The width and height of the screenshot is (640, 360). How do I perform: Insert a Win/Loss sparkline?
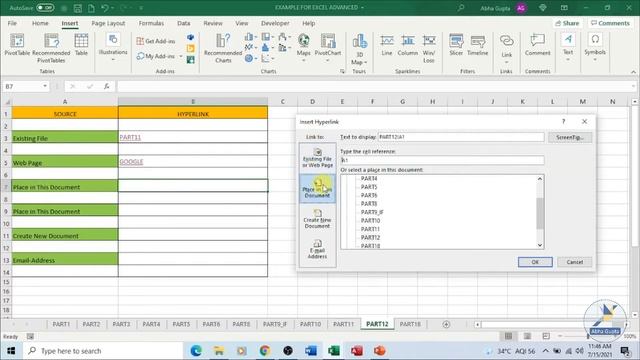(x=429, y=49)
